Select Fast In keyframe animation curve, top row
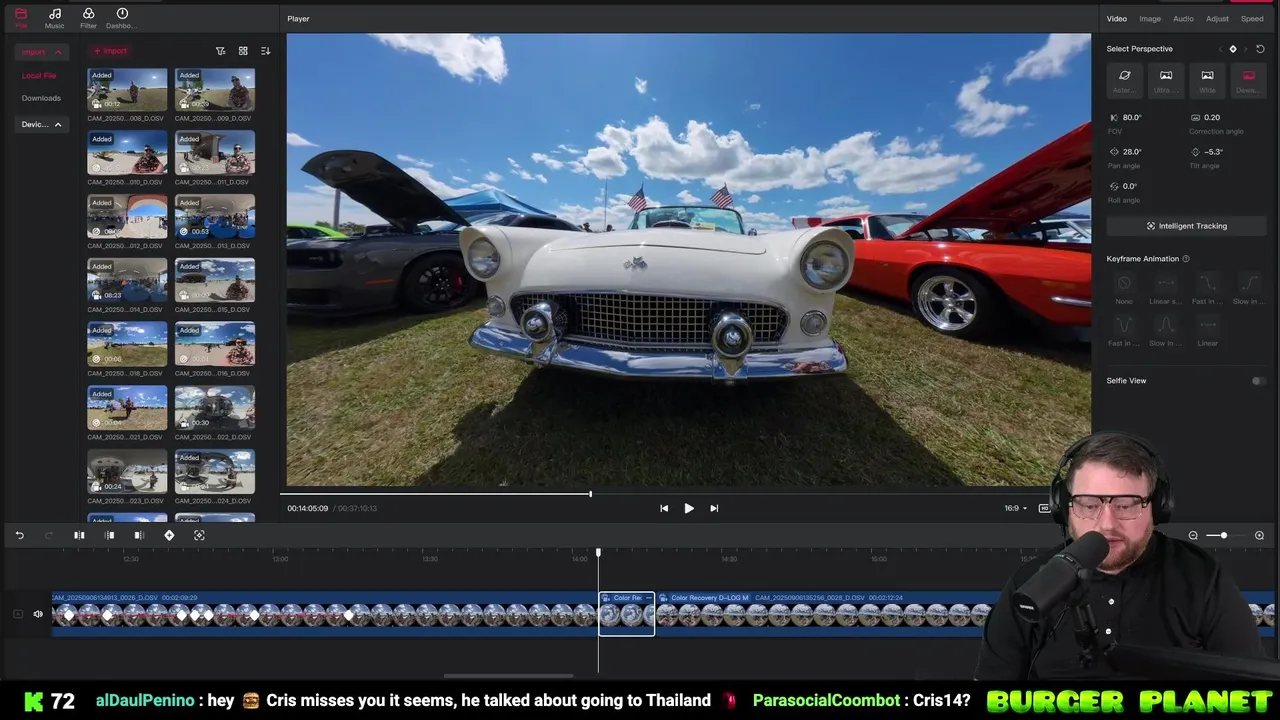 coord(1207,288)
